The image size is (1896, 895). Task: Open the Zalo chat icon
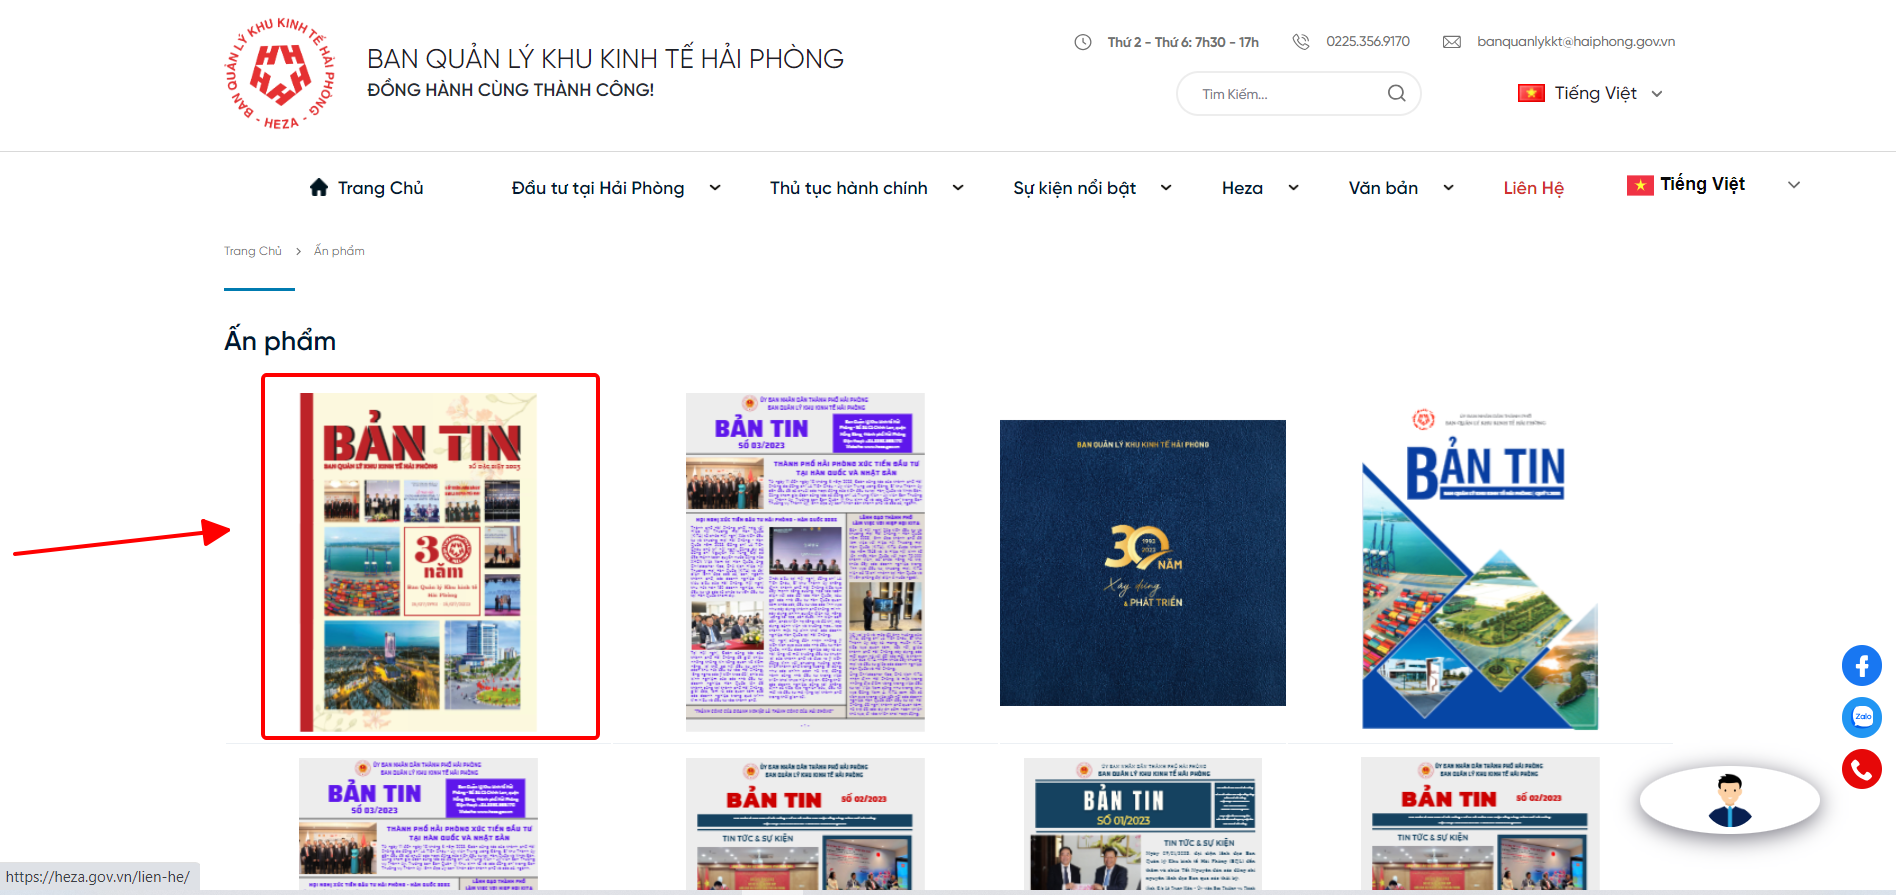pos(1861,717)
